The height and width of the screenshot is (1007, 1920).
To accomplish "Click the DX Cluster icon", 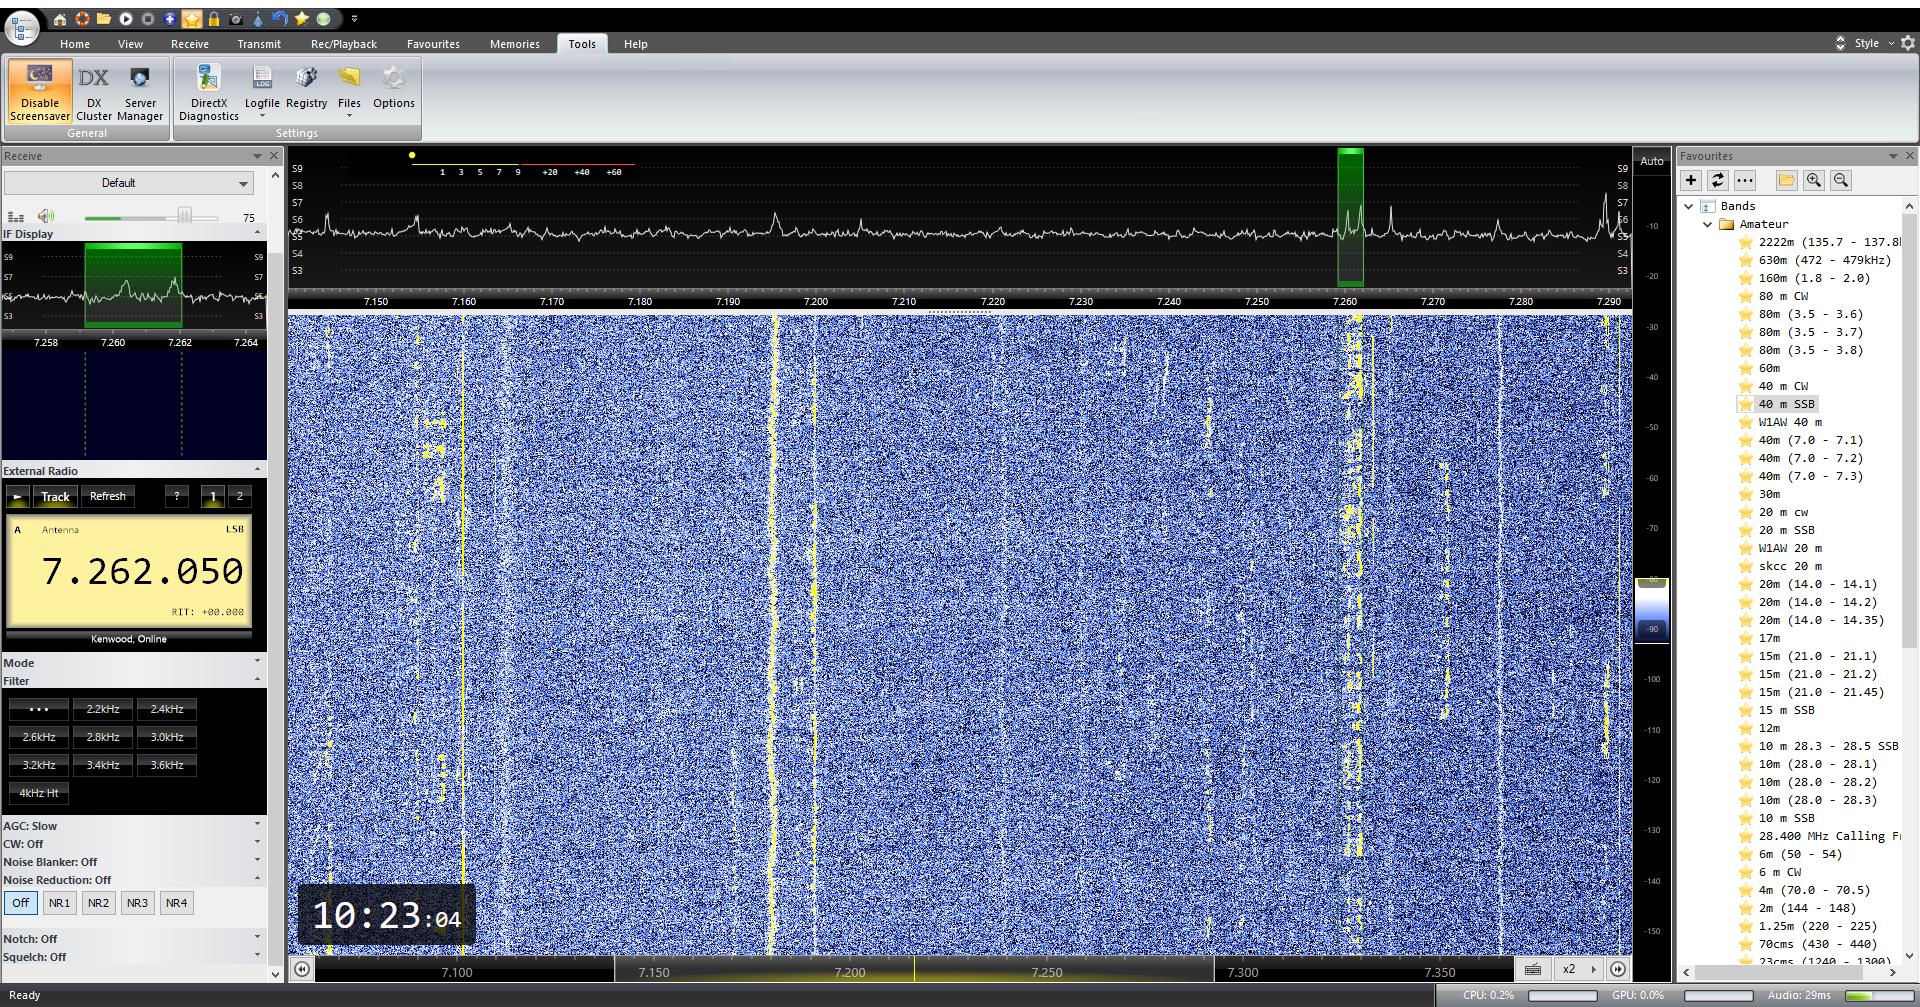I will click(x=94, y=92).
